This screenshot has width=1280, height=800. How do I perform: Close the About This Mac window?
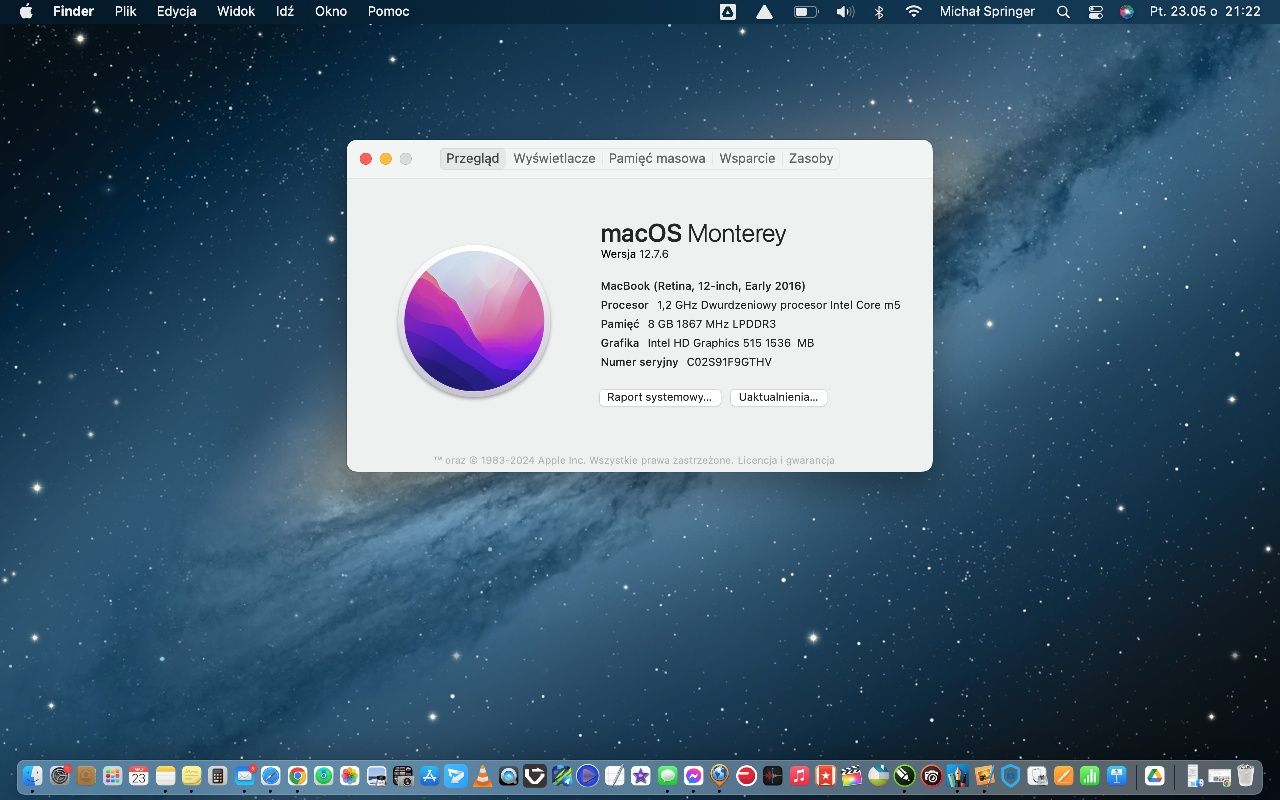pyautogui.click(x=366, y=159)
